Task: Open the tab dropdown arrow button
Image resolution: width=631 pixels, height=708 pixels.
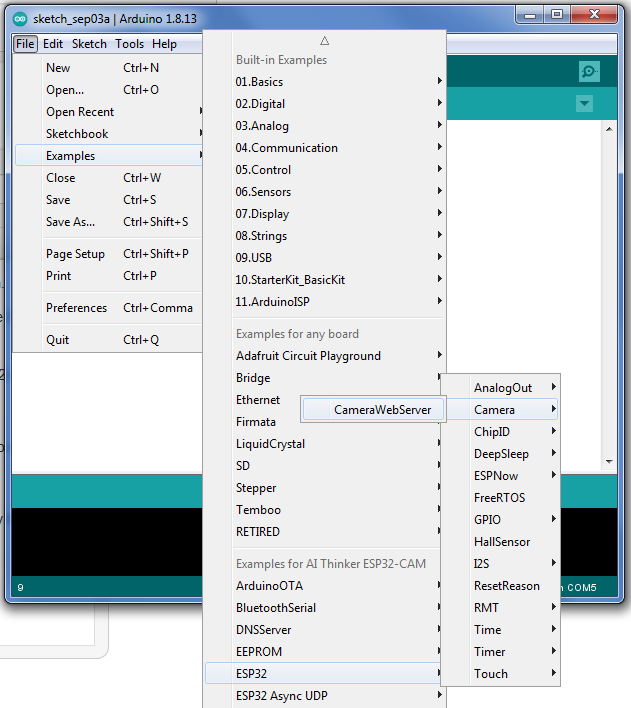Action: pos(584,103)
